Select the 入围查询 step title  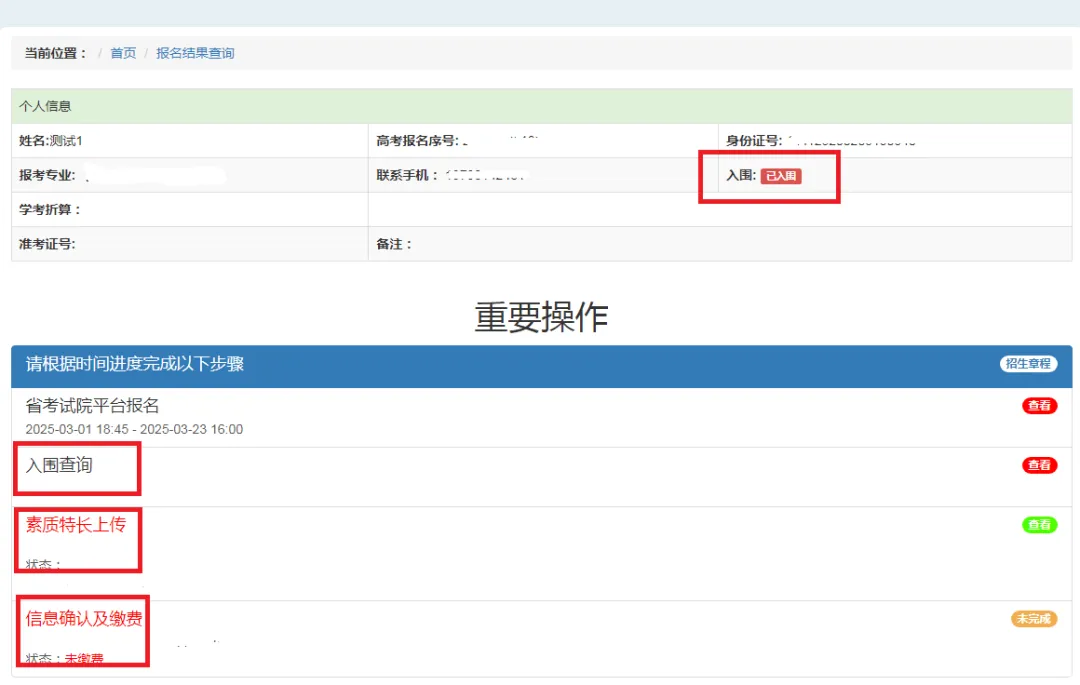point(59,465)
